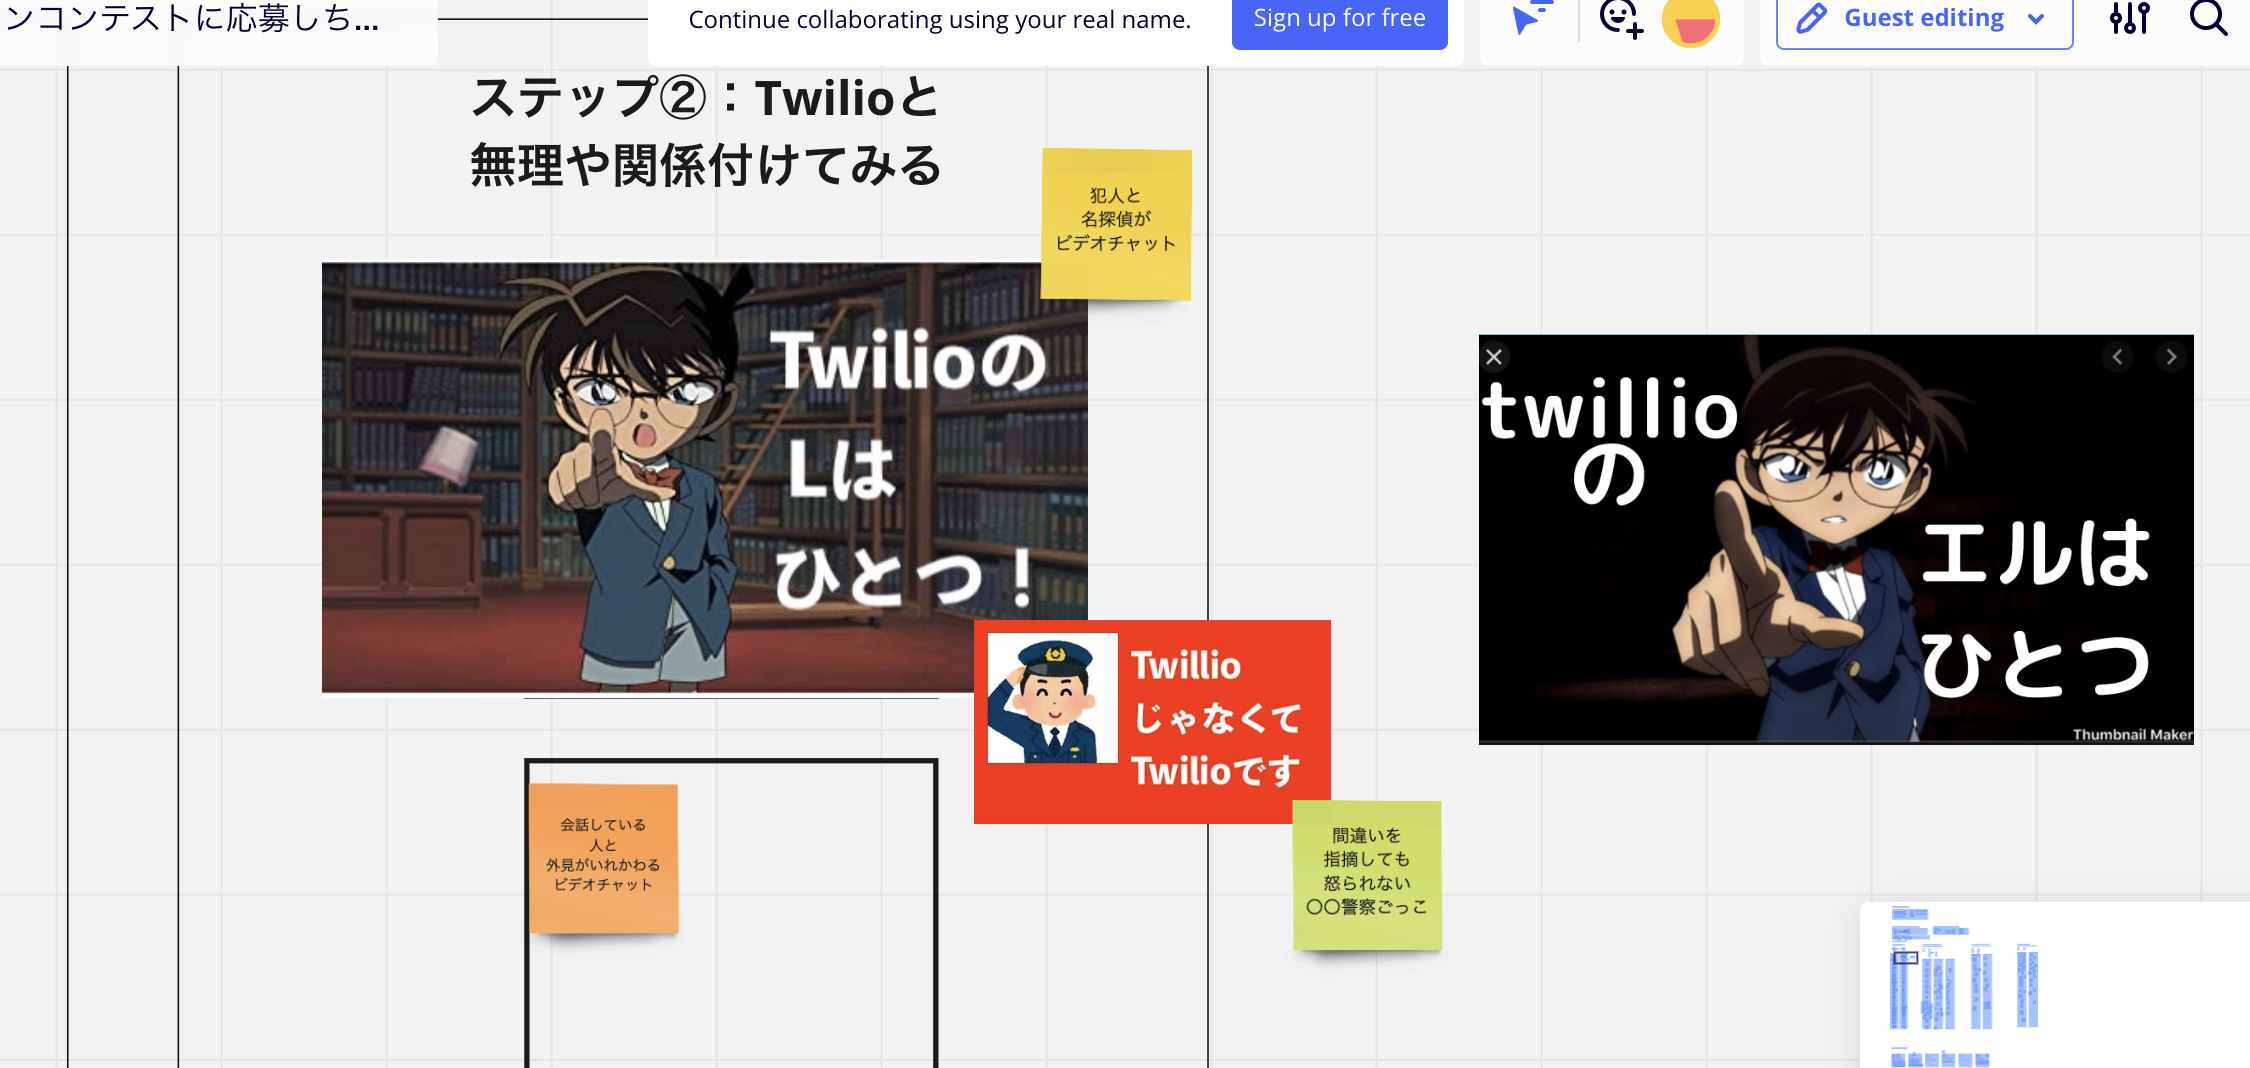2250x1068 pixels.
Task: Select the red Twillioじゃなくて card
Action: tap(1151, 720)
